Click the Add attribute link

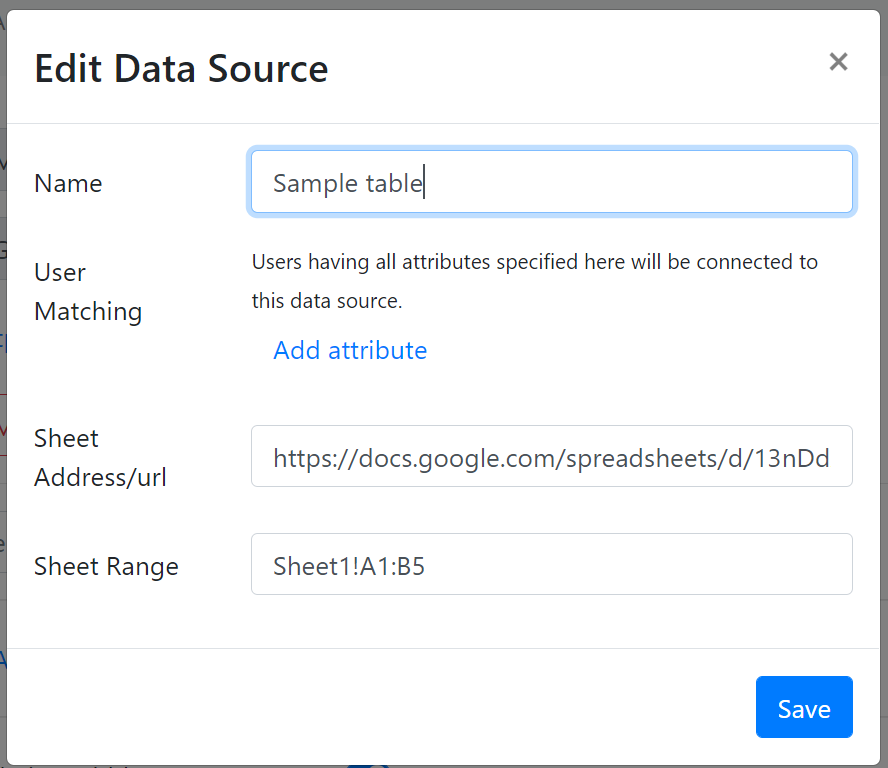point(350,350)
